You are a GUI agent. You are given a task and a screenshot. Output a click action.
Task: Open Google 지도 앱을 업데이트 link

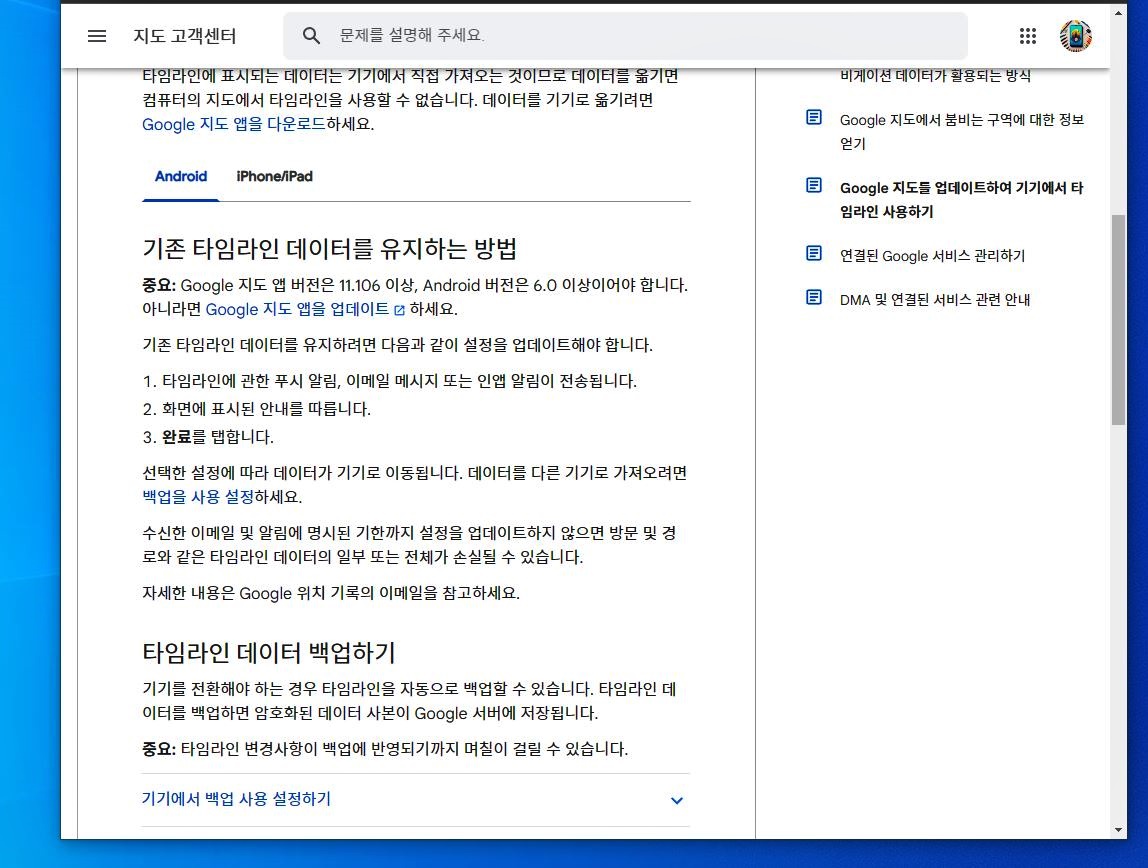click(x=297, y=310)
